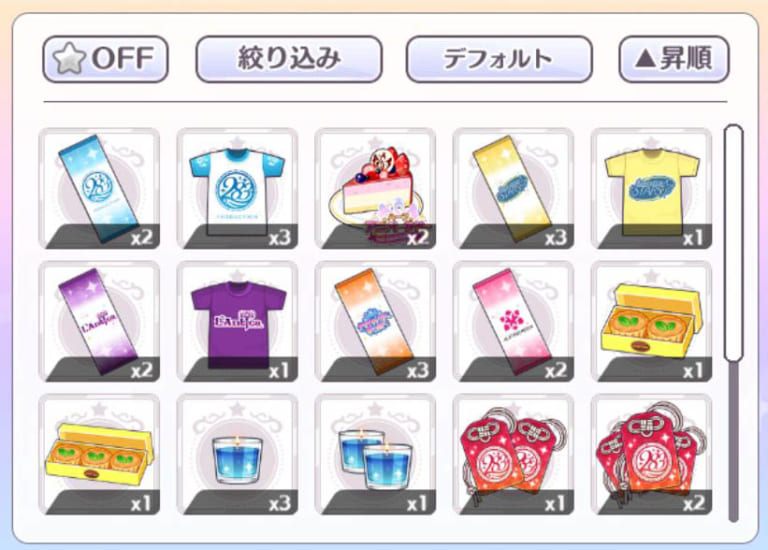Click the vertical scrollbar thumb
Viewport: 768px width, 550px height.
pos(733,243)
